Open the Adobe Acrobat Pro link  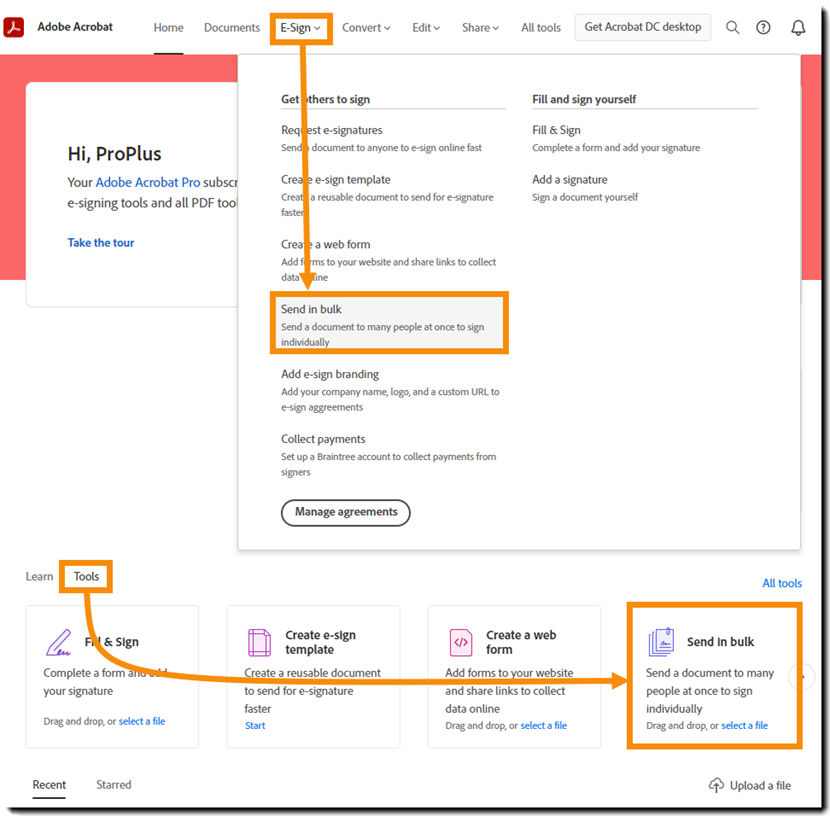pos(148,183)
